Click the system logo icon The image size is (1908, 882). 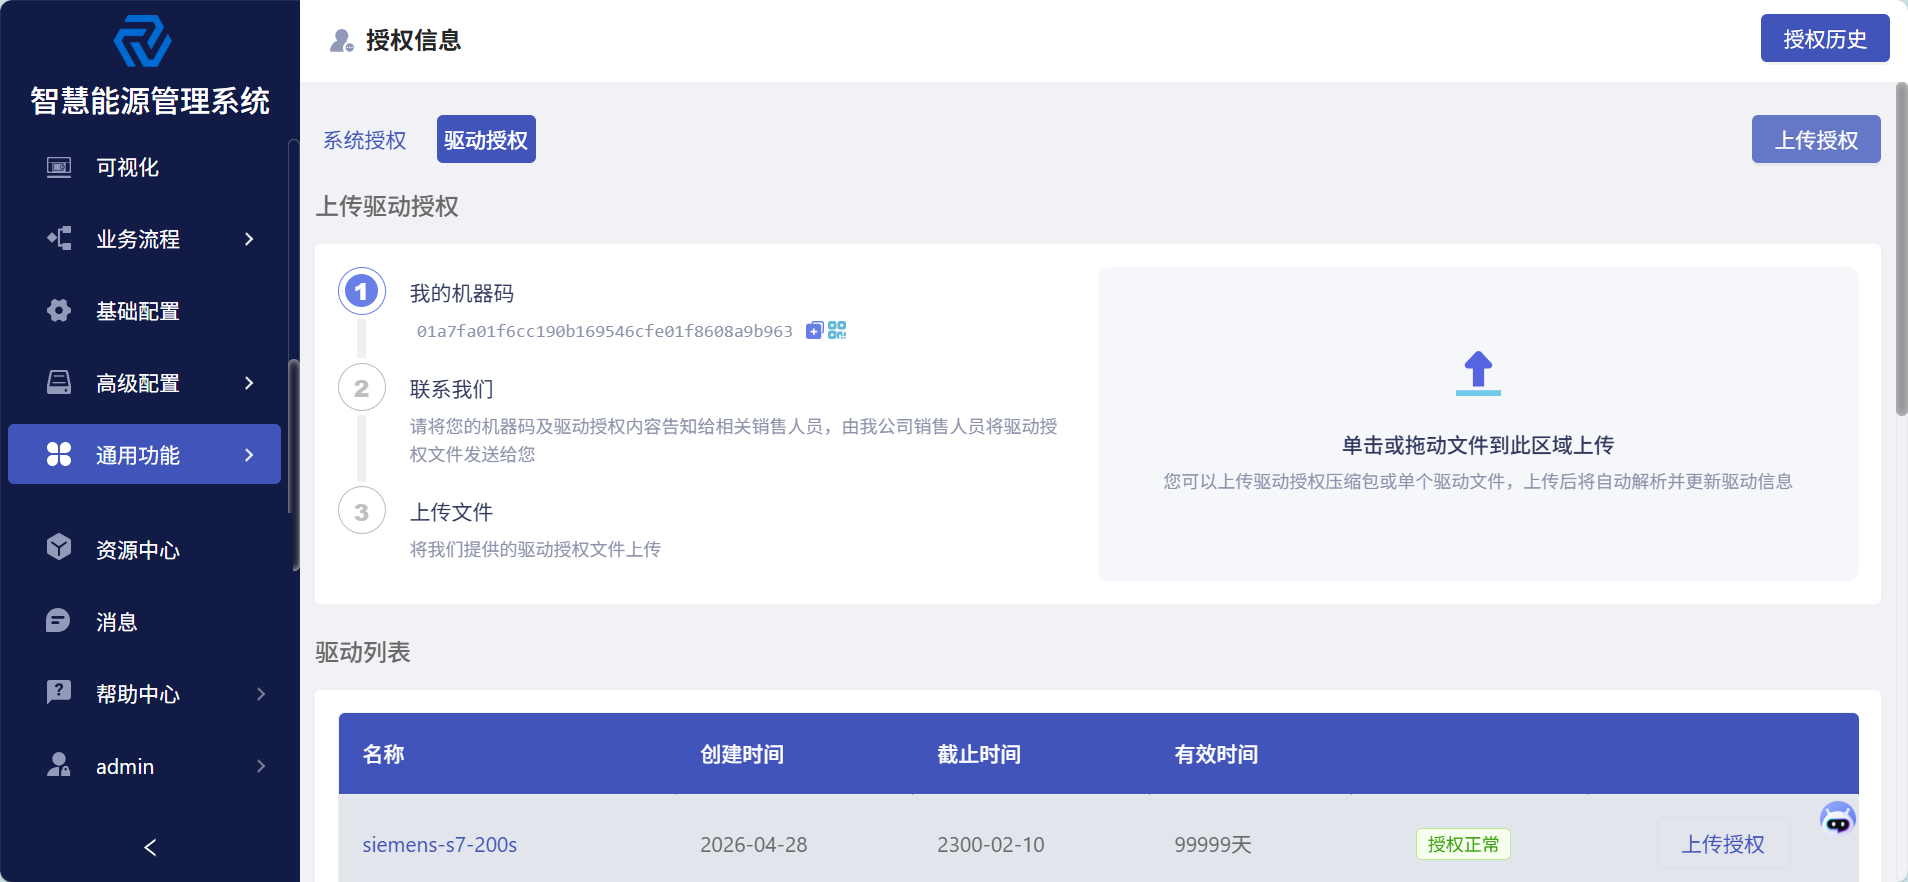143,41
